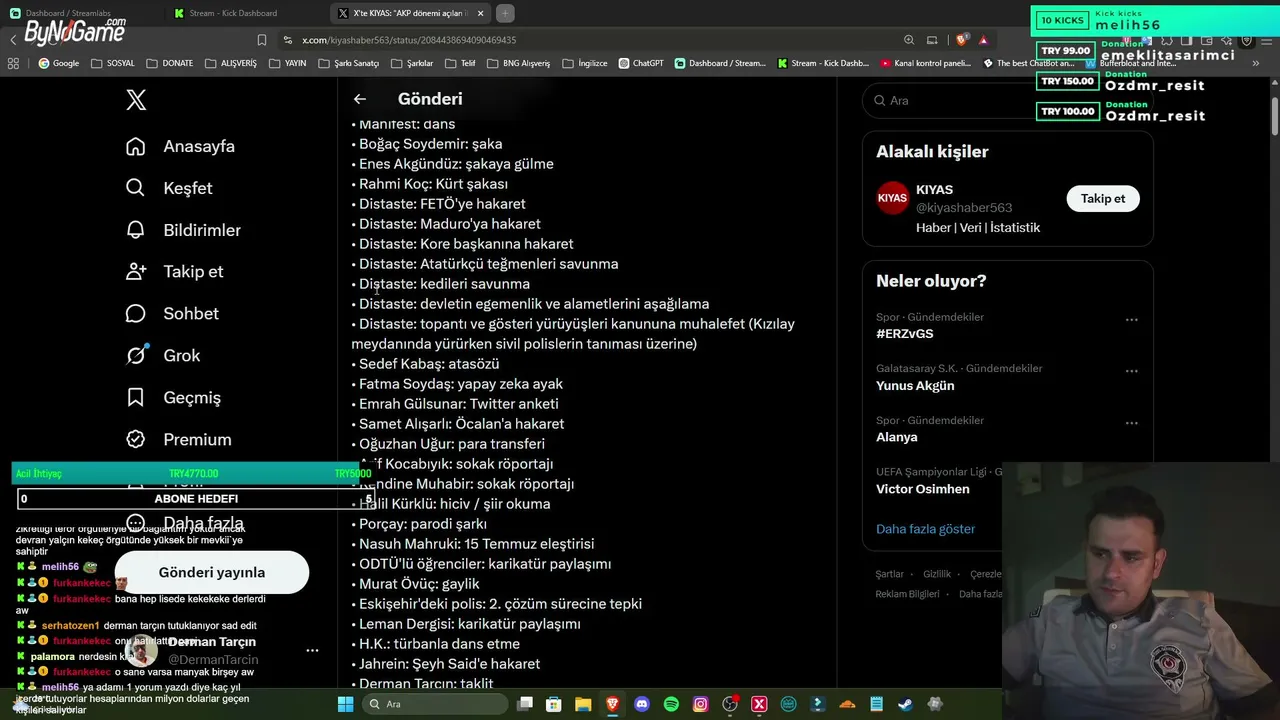This screenshot has height=720, width=1280.
Task: Open Task View in taskbar
Action: 525,704
